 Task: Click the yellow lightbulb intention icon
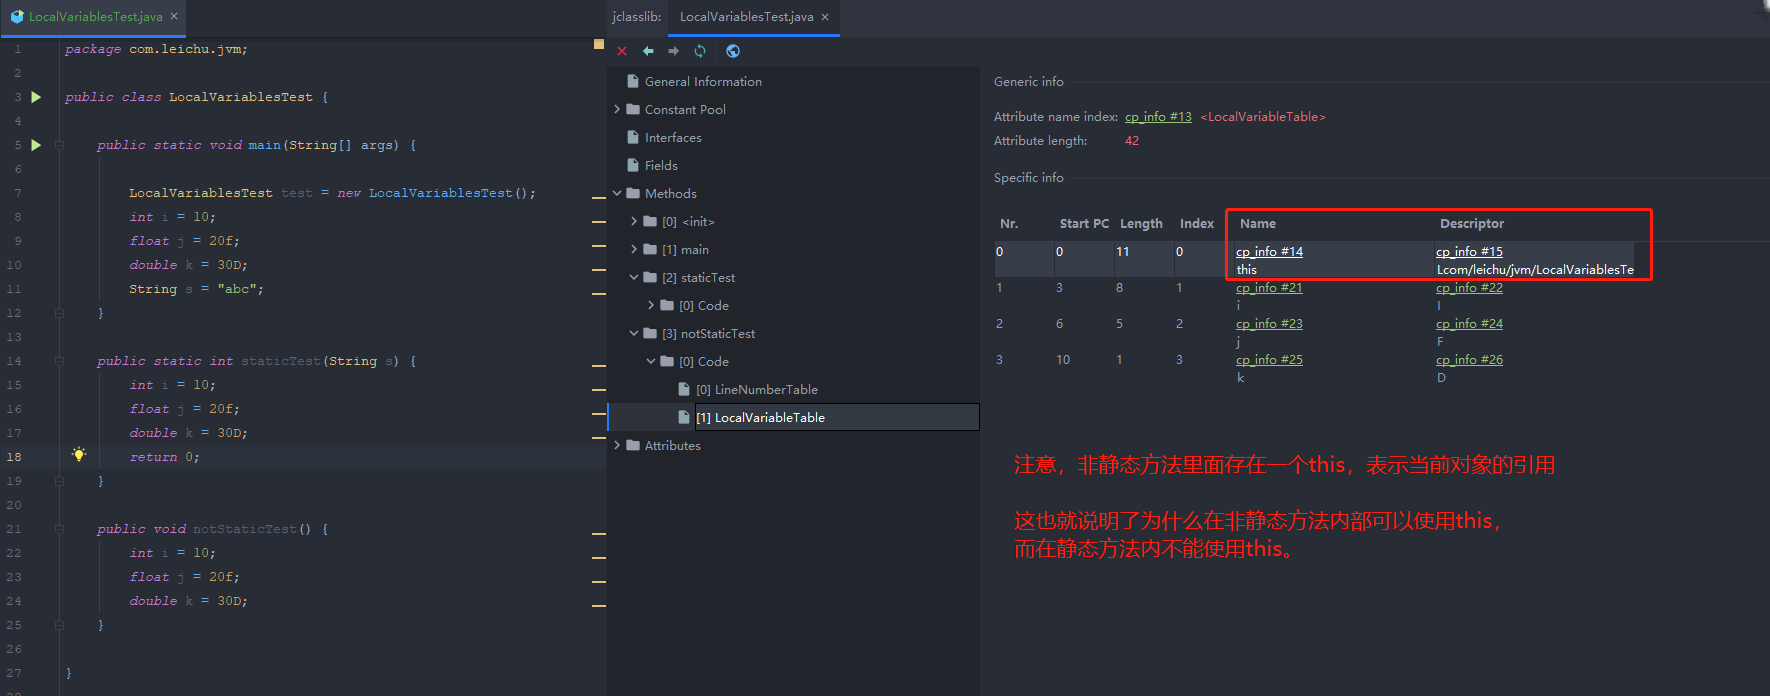pyautogui.click(x=79, y=455)
